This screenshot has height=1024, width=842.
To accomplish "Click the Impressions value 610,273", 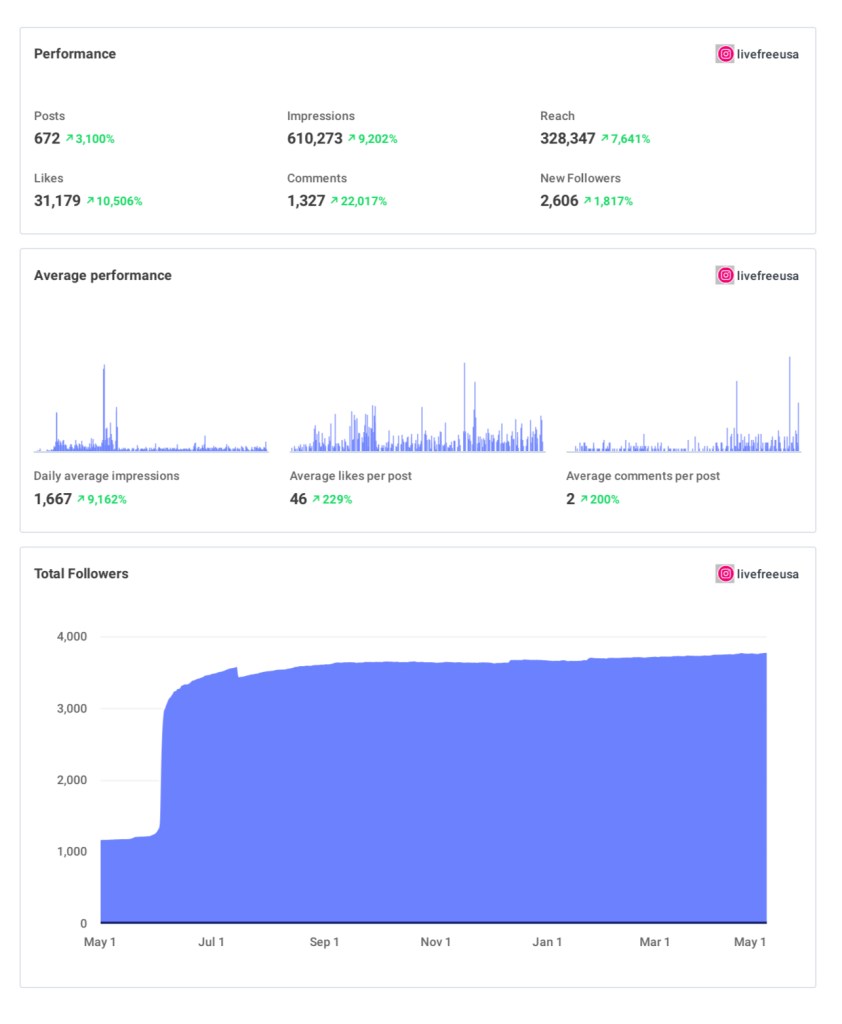I will (315, 139).
